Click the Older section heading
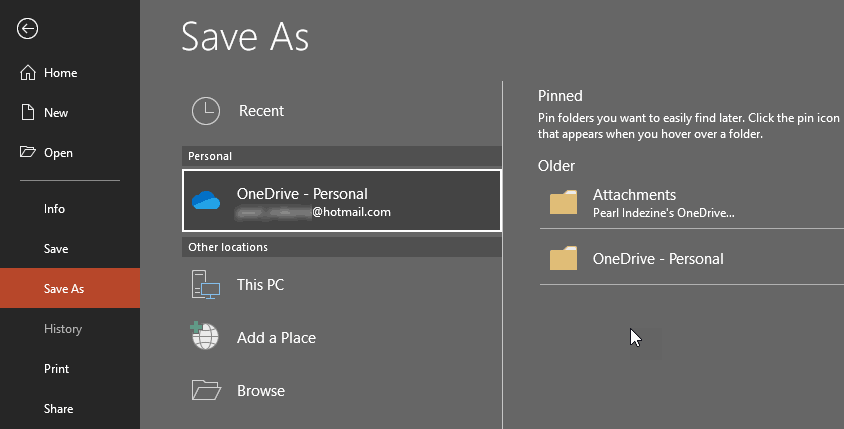This screenshot has width=844, height=429. click(556, 166)
